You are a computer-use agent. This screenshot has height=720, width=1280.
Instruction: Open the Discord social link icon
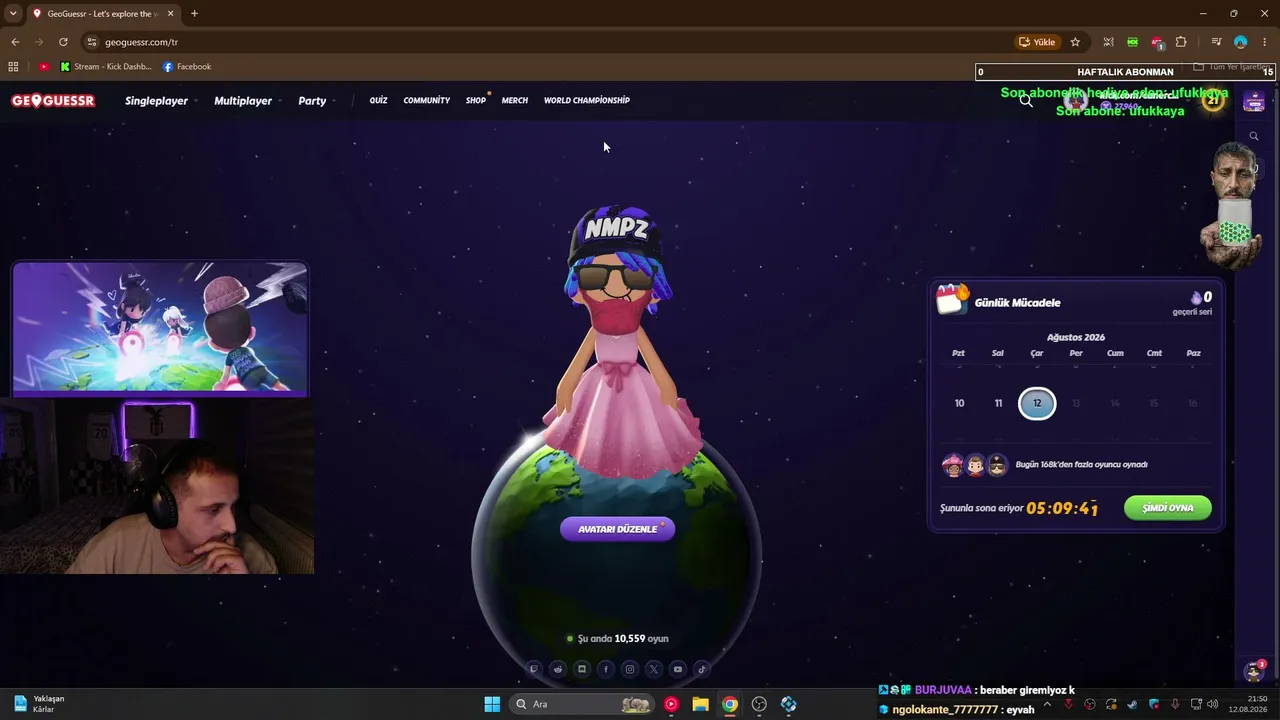[582, 669]
